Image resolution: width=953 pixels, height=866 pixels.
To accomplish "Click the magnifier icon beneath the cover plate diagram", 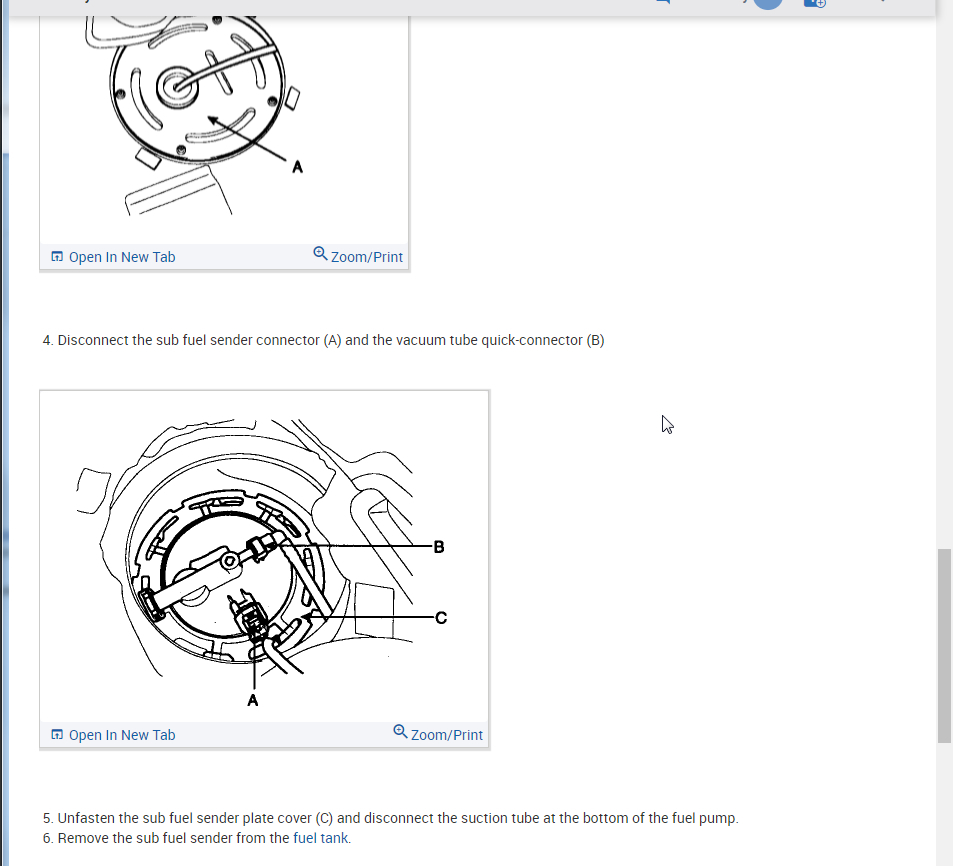I will (x=320, y=253).
